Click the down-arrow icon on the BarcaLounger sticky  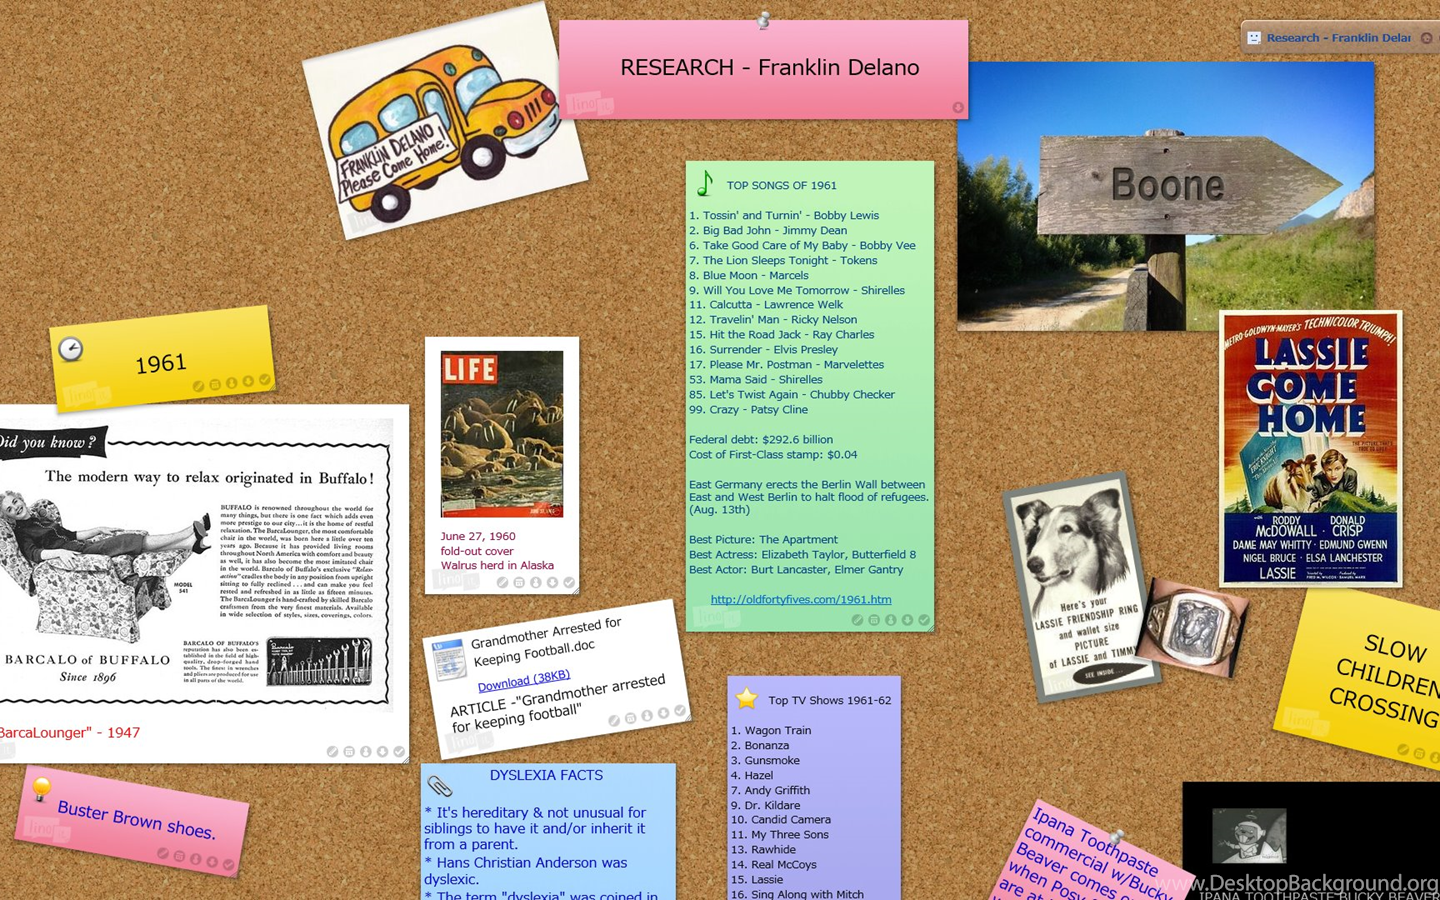[382, 752]
